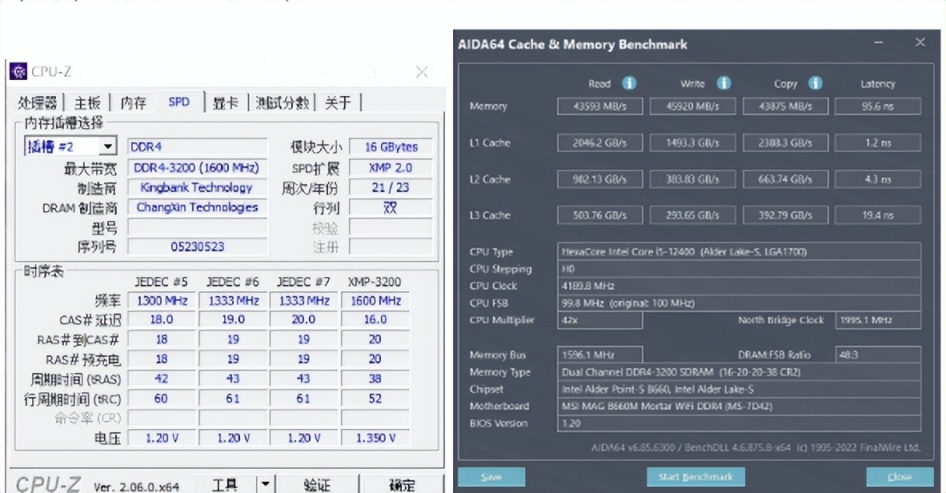946x493 pixels.
Task: Click the DDR4-3200 (1600 MHz) bandwidth field
Action: (x=197, y=168)
